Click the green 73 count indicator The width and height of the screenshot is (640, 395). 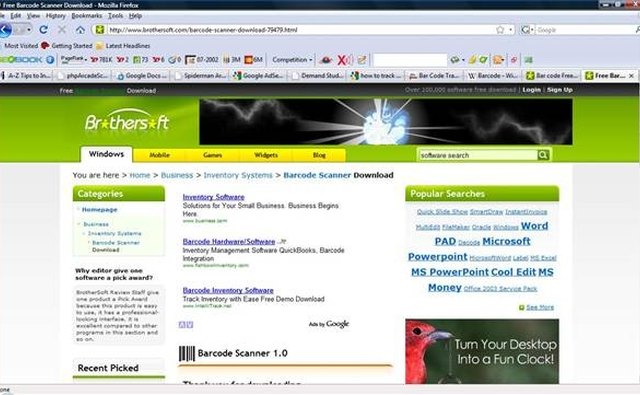pyautogui.click(x=141, y=60)
